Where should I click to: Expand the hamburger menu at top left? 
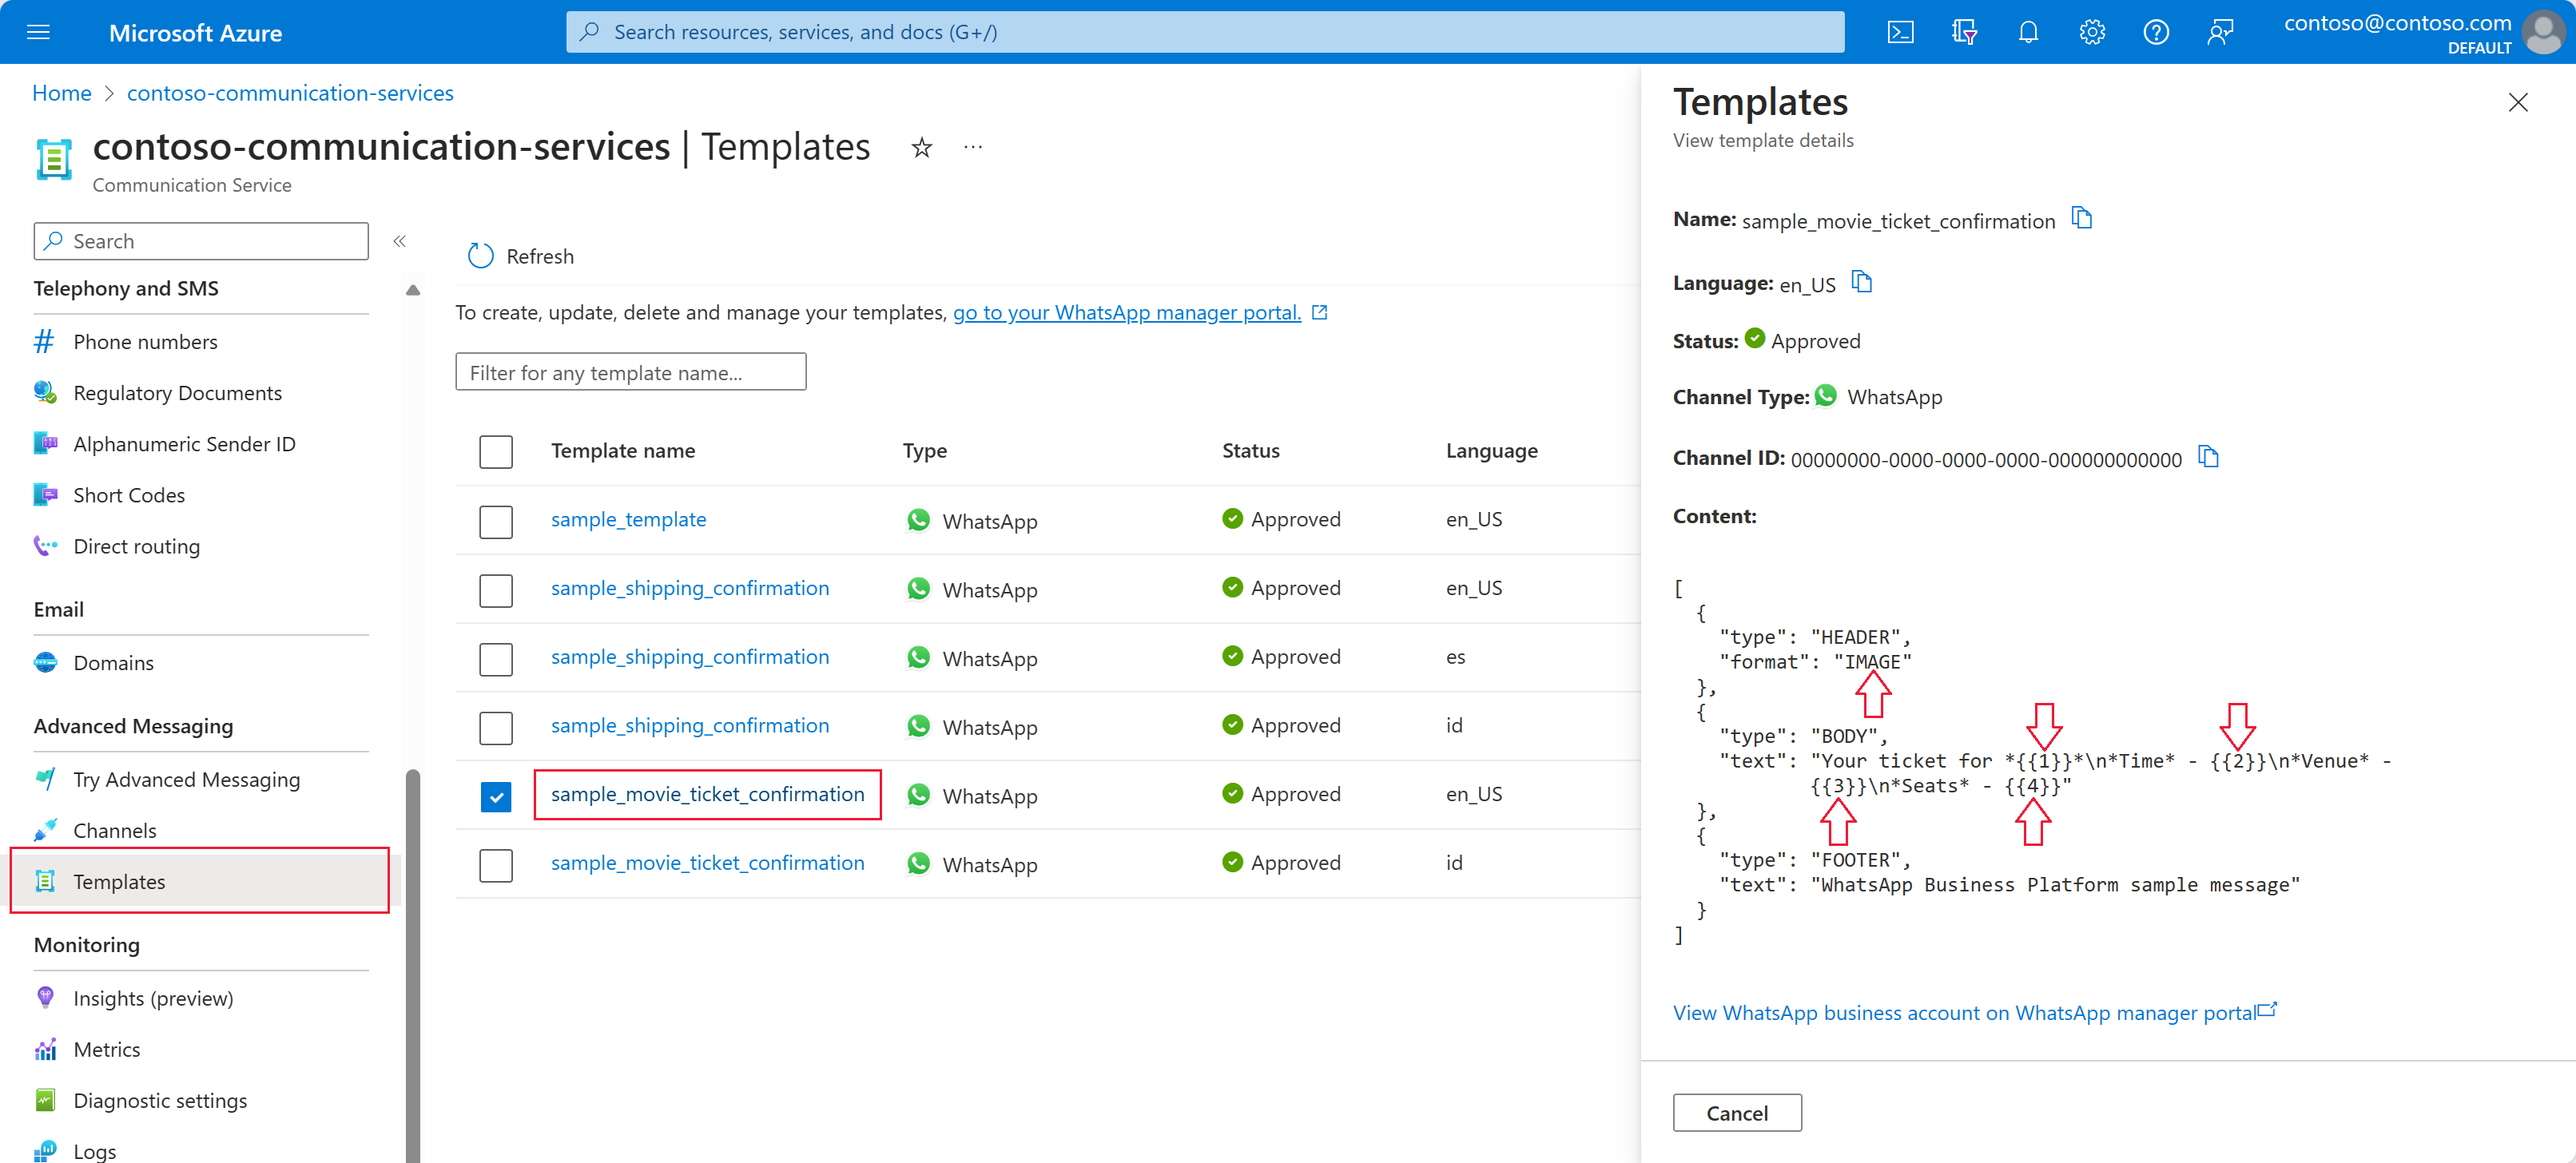pos(38,31)
